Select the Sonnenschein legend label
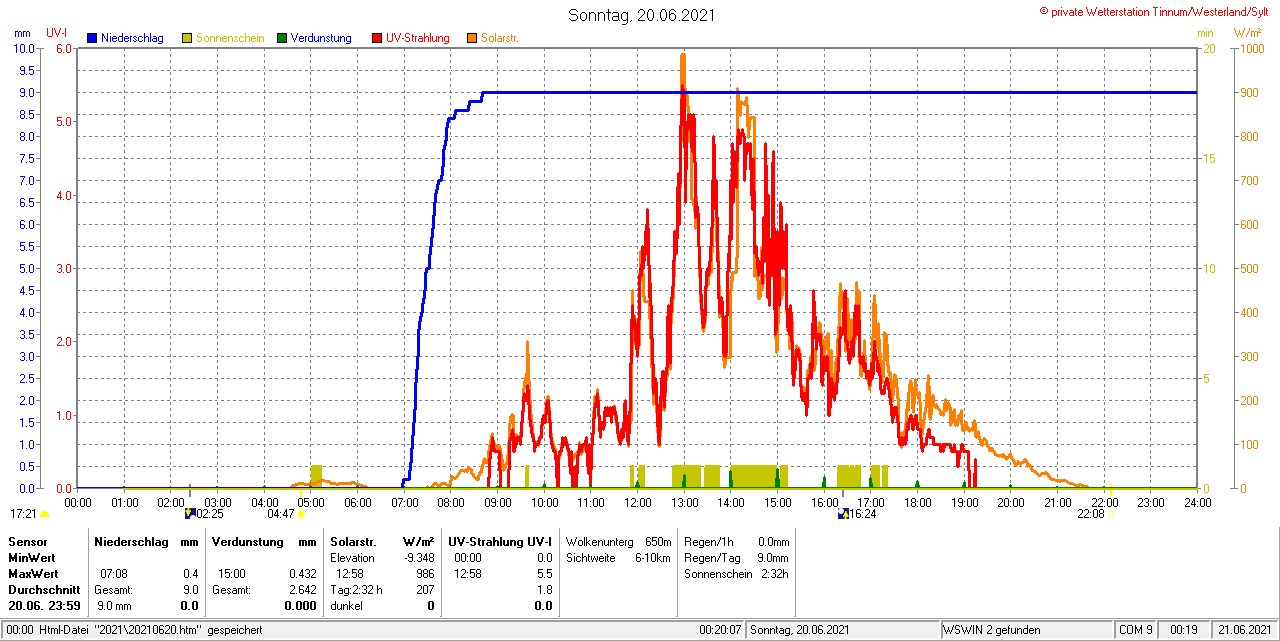Screen dimensions: 1280x641 [x=230, y=38]
